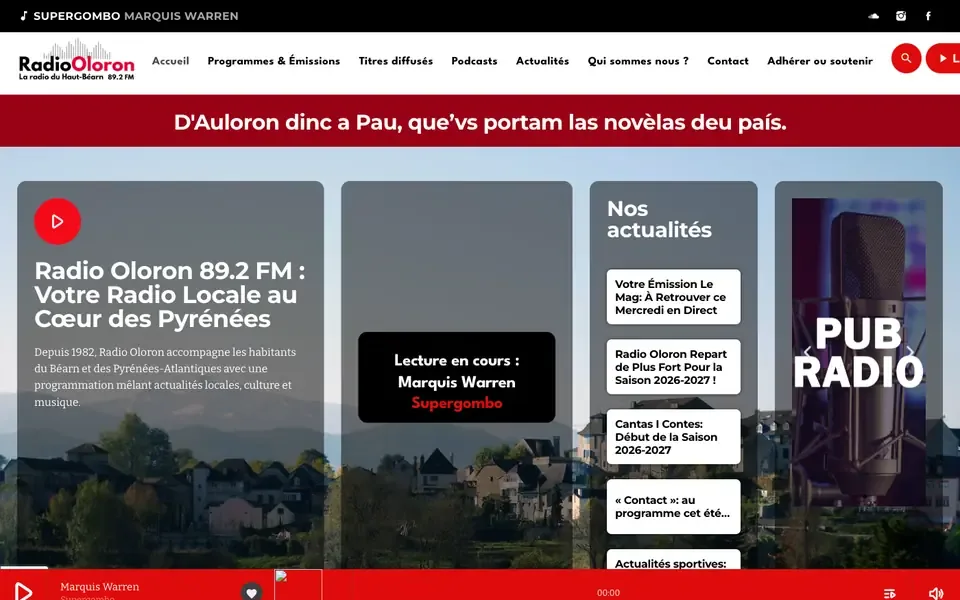Go to next slide on PUB RADIO carousel
Viewport: 960px width, 600px height.
tap(910, 351)
